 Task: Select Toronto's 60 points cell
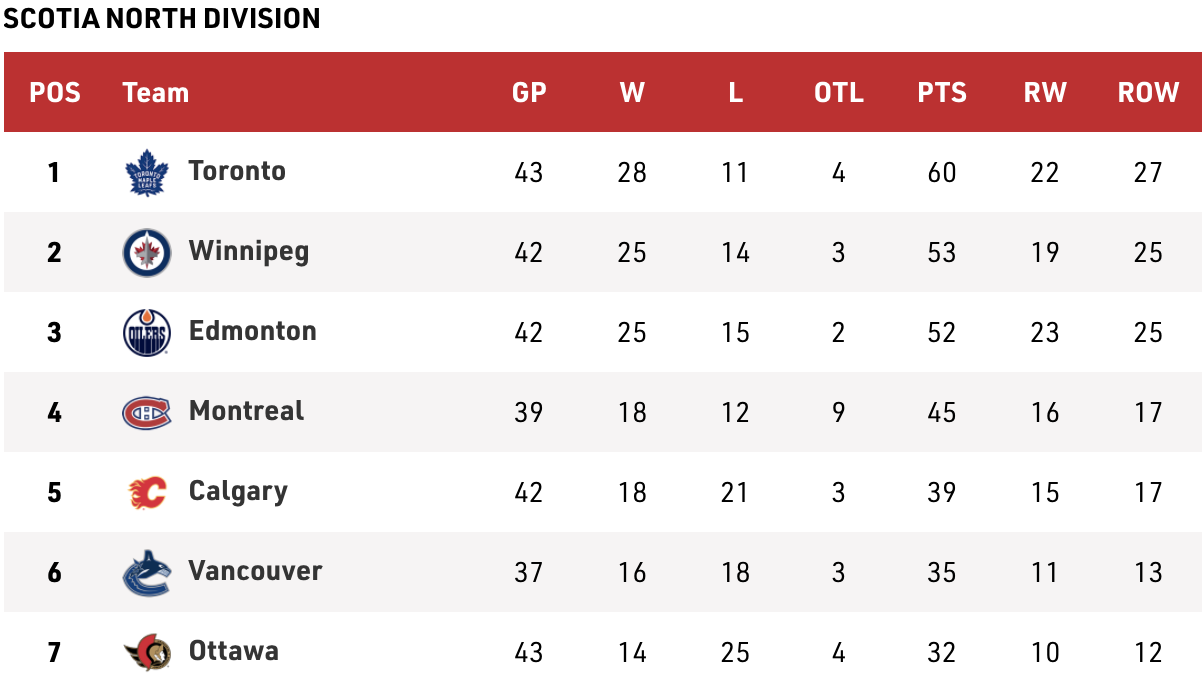942,172
